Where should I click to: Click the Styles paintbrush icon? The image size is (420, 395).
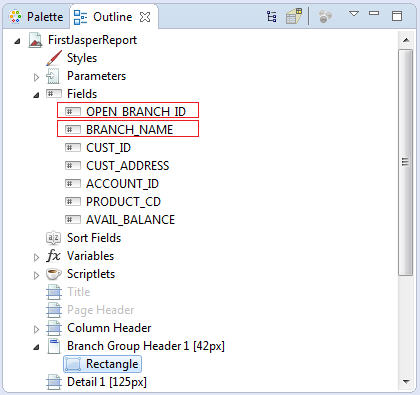tap(54, 58)
